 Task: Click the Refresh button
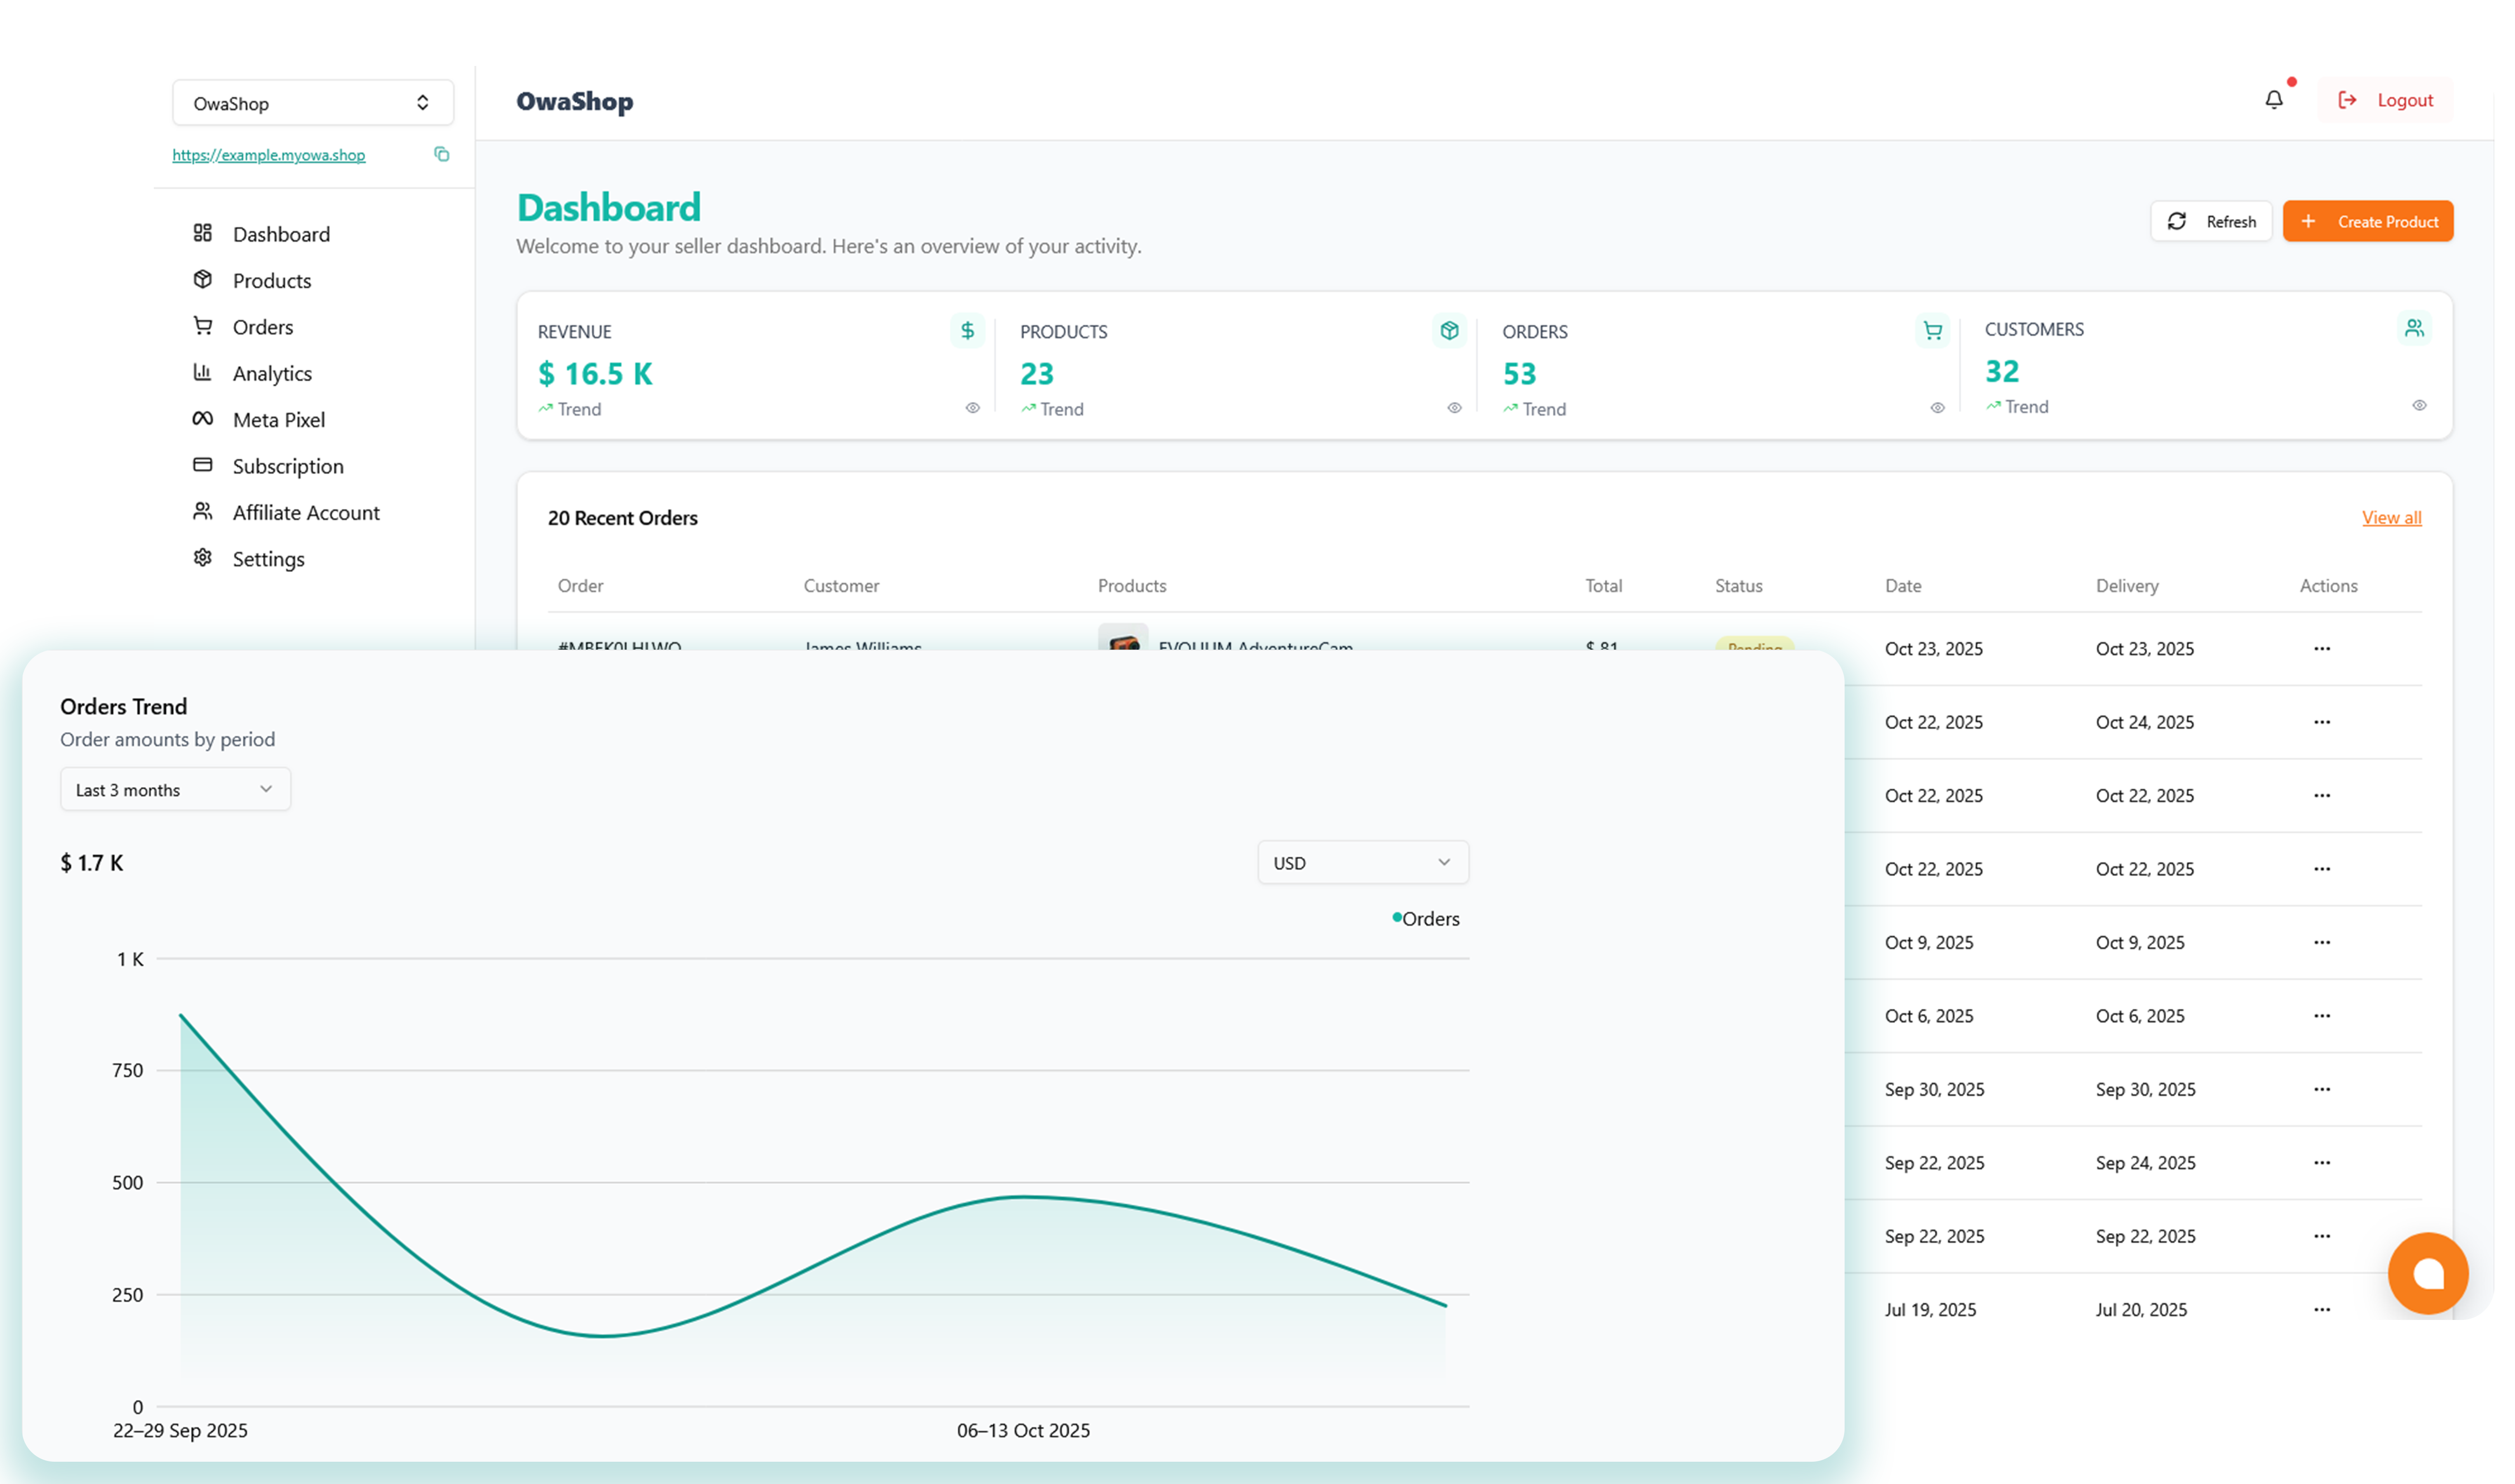coord(2211,221)
